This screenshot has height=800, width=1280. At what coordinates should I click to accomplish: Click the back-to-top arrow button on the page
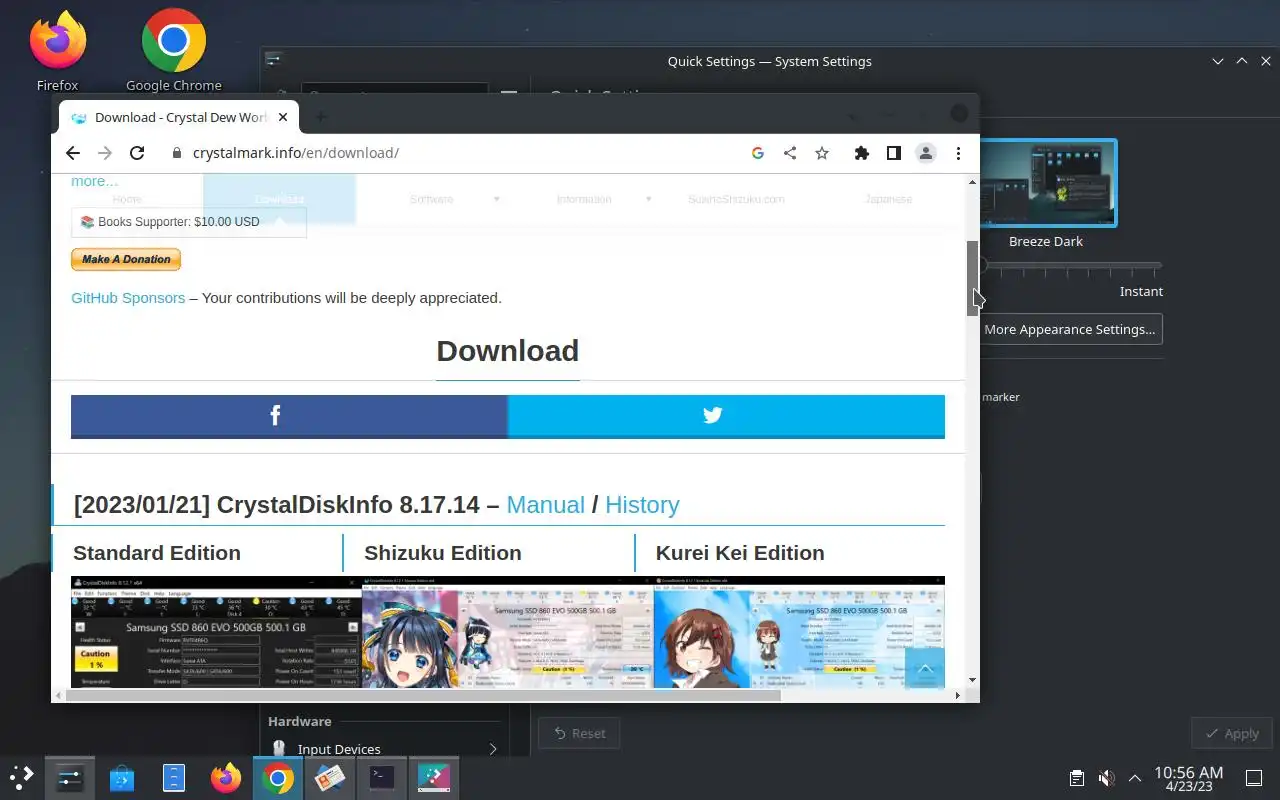(x=924, y=668)
